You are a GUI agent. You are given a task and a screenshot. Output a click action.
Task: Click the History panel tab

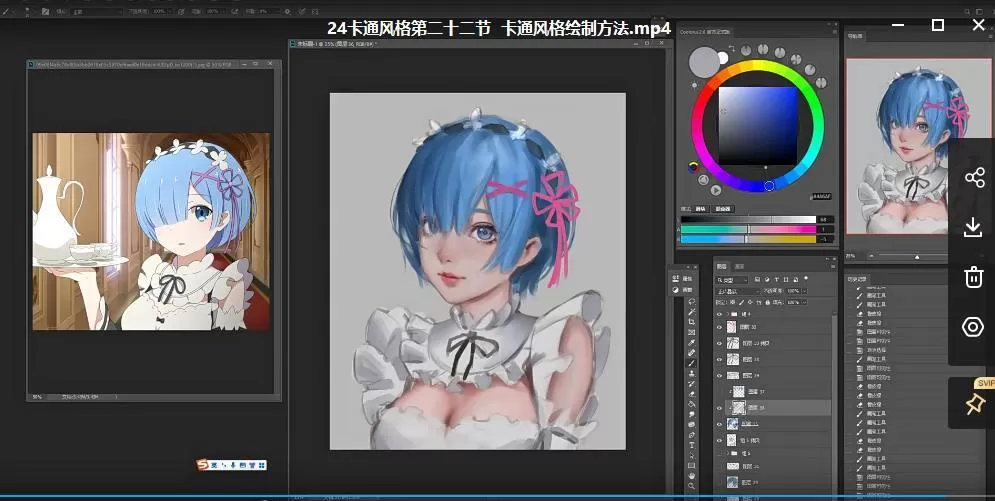tap(858, 278)
